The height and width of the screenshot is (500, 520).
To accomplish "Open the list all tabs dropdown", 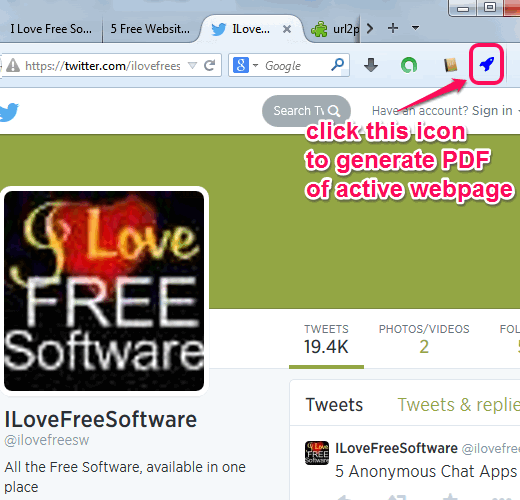I will pyautogui.click(x=415, y=28).
